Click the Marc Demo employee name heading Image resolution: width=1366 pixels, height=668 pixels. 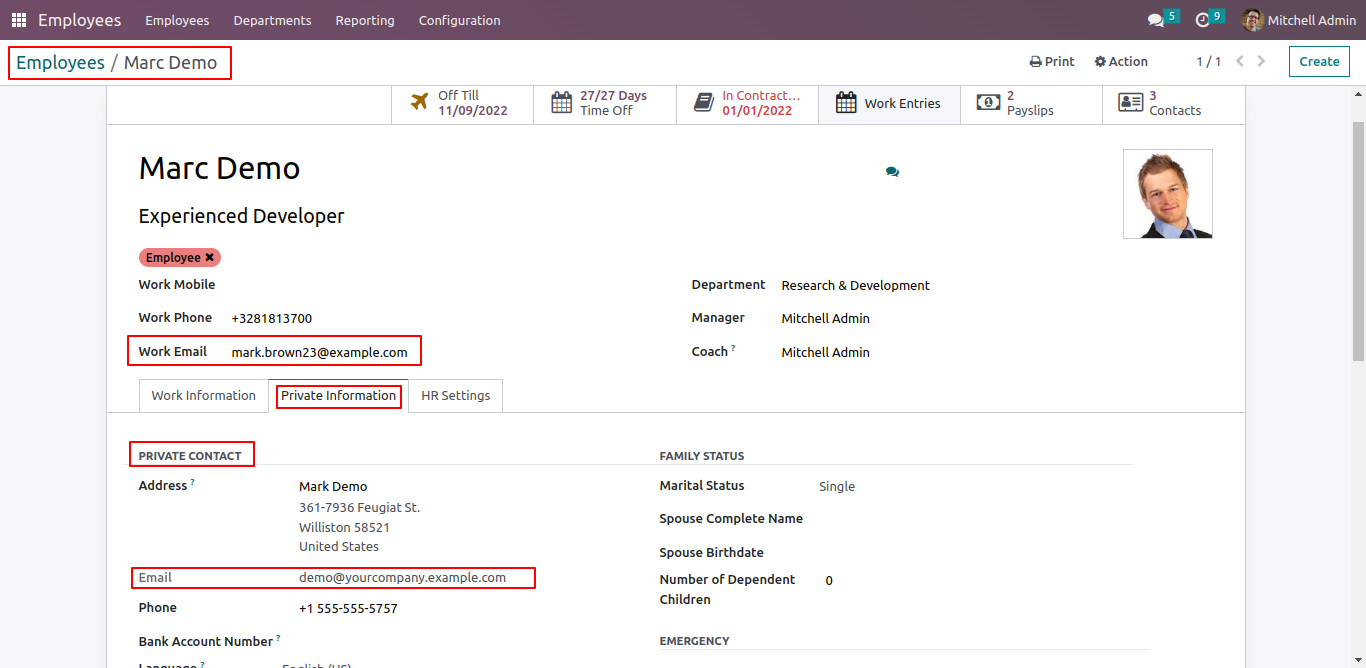point(220,168)
